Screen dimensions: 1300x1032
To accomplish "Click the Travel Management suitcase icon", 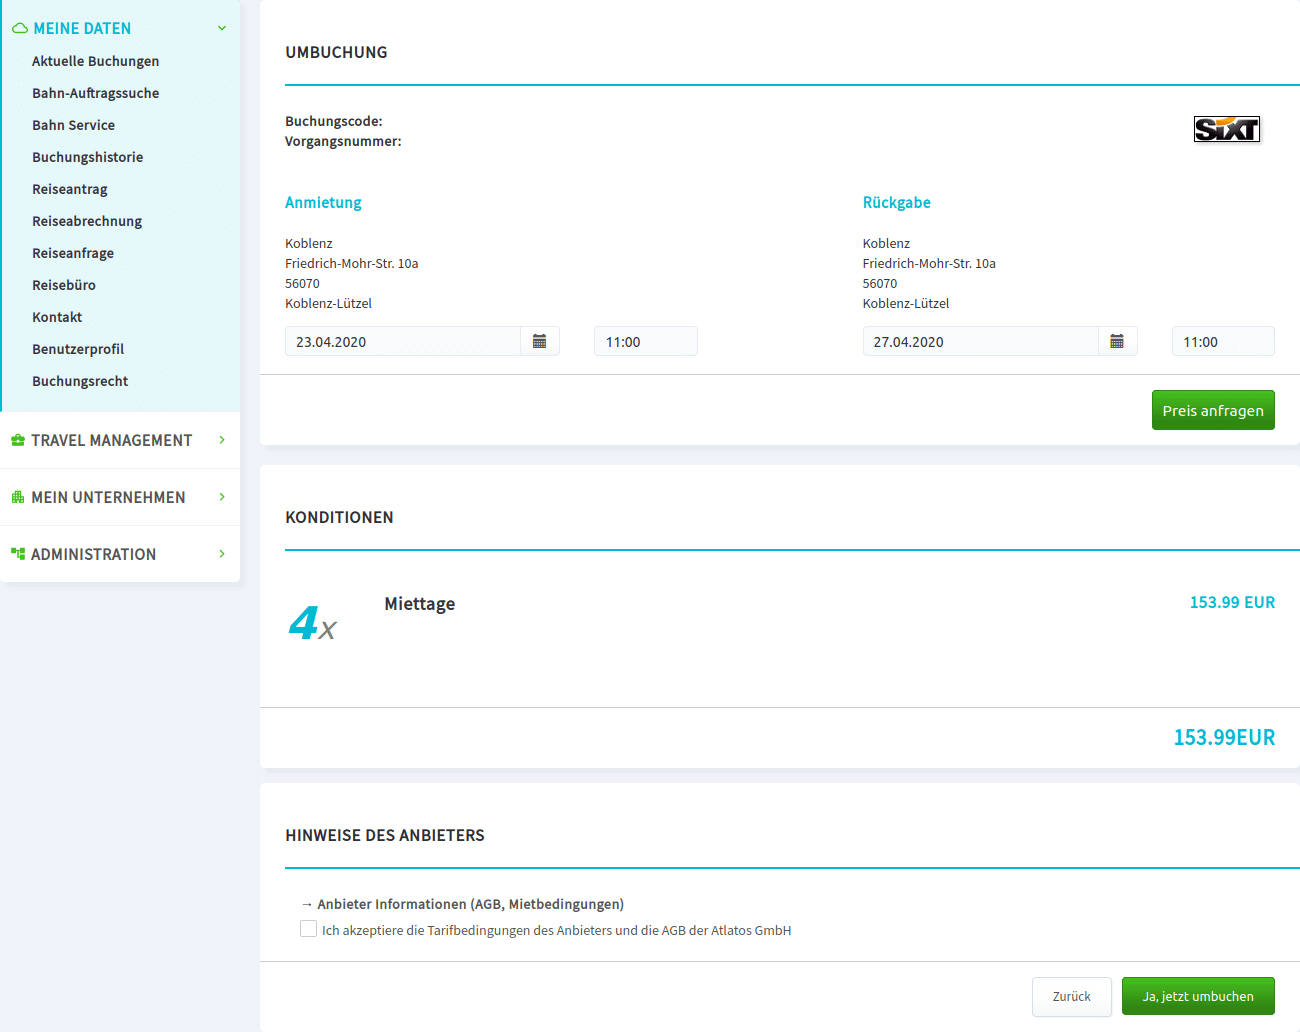I will 18,441.
